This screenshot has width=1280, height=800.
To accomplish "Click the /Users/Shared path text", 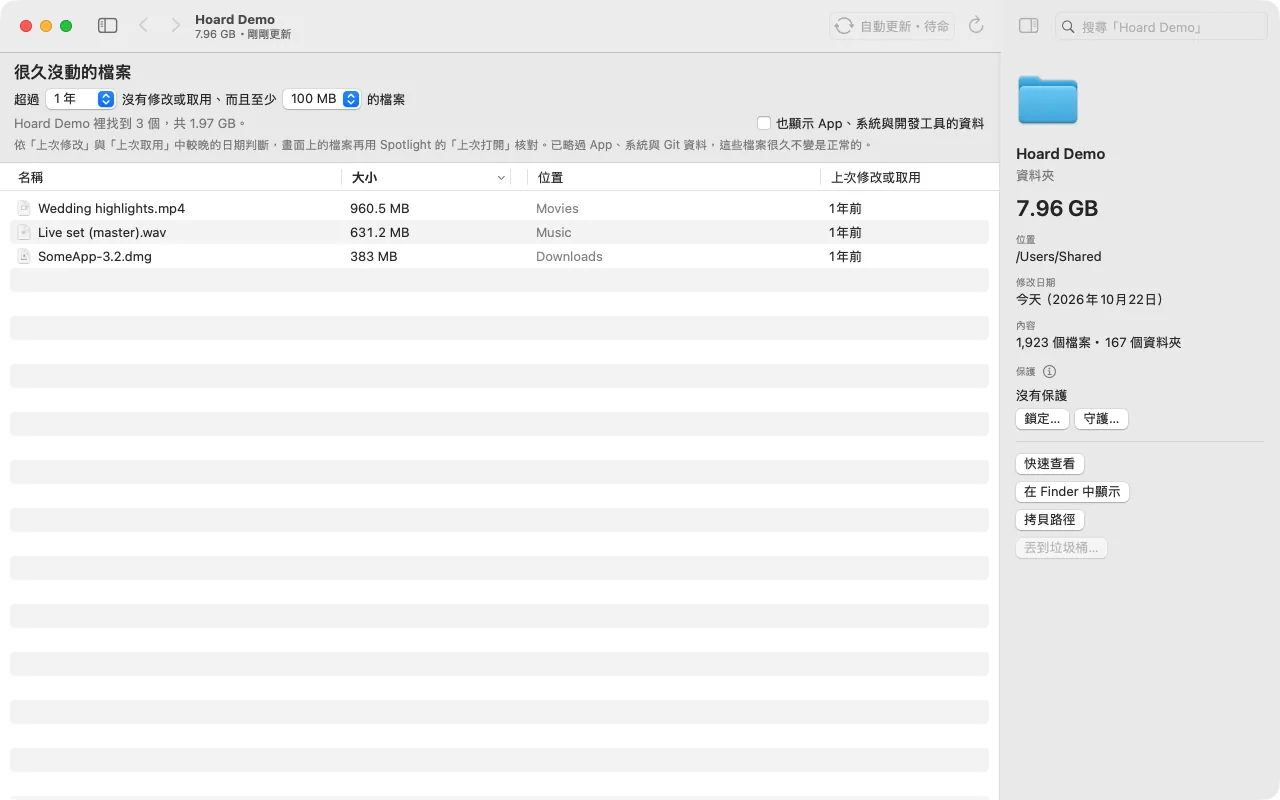I will point(1058,256).
